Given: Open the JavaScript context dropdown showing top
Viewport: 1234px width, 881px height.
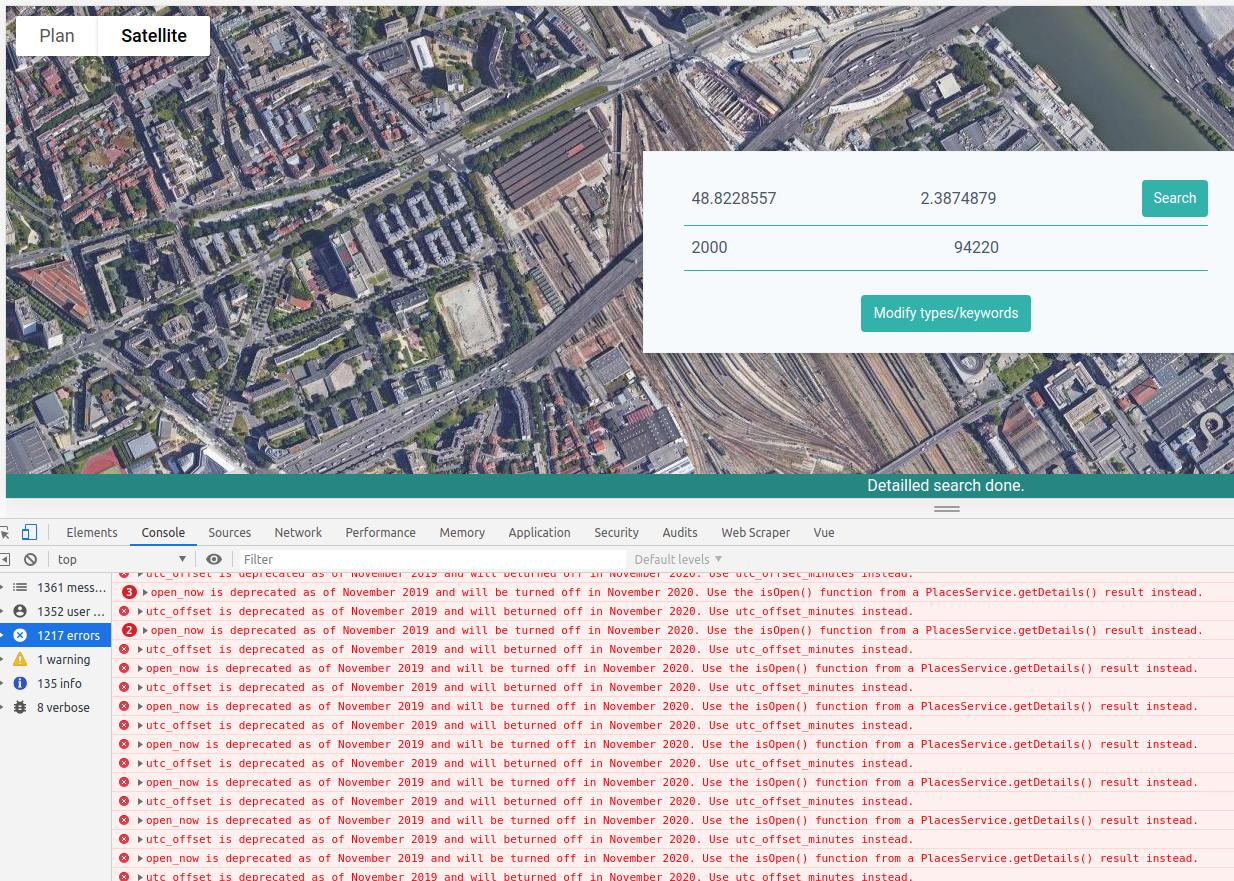Looking at the screenshot, I should pyautogui.click(x=120, y=559).
